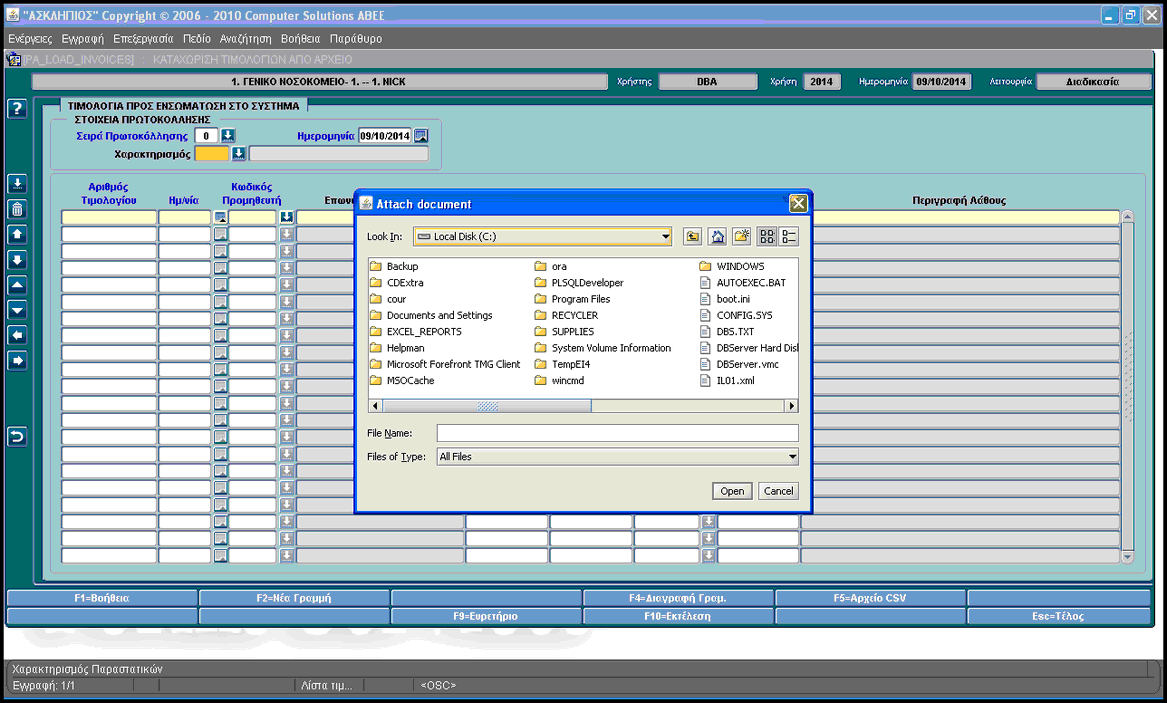Click the invoice table scroll down arrow
Image resolution: width=1167 pixels, height=703 pixels.
click(1128, 557)
